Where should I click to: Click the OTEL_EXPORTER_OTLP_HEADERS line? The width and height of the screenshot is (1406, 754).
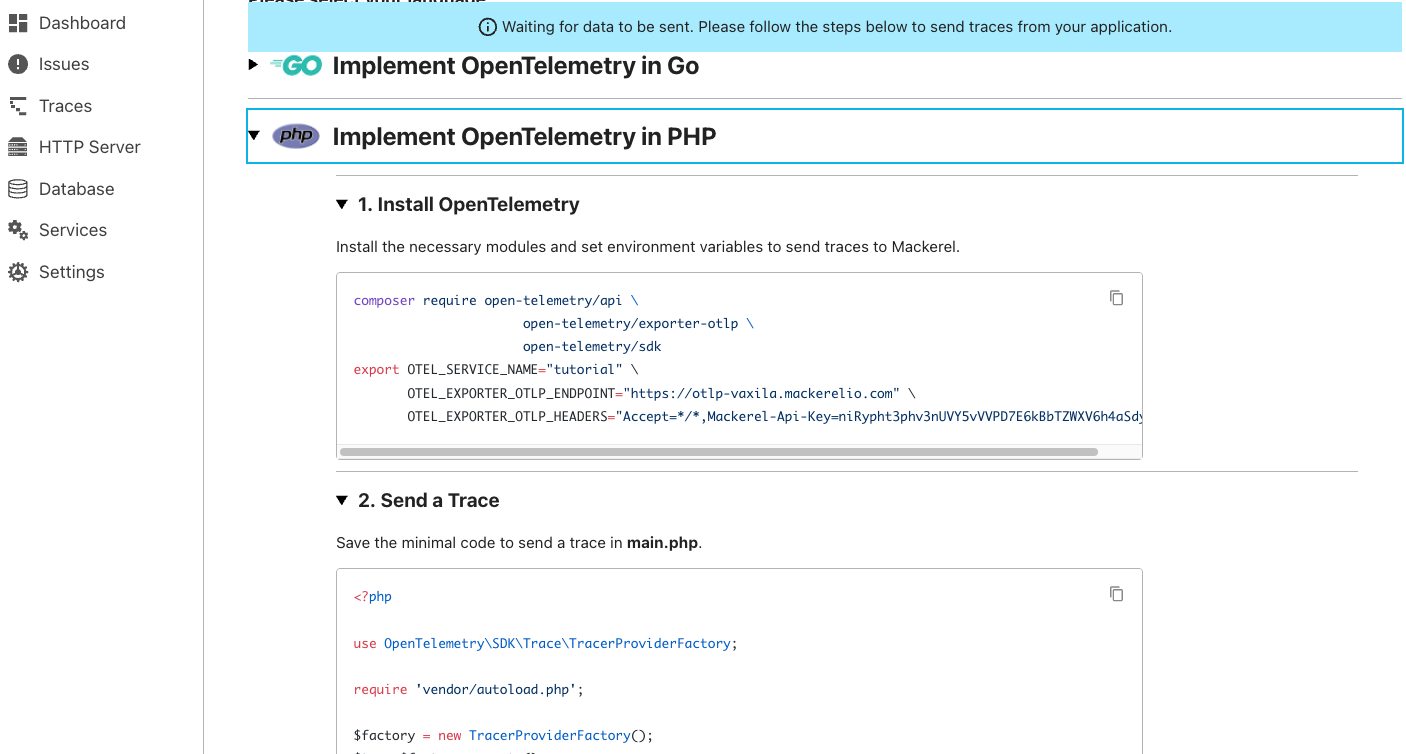774,416
